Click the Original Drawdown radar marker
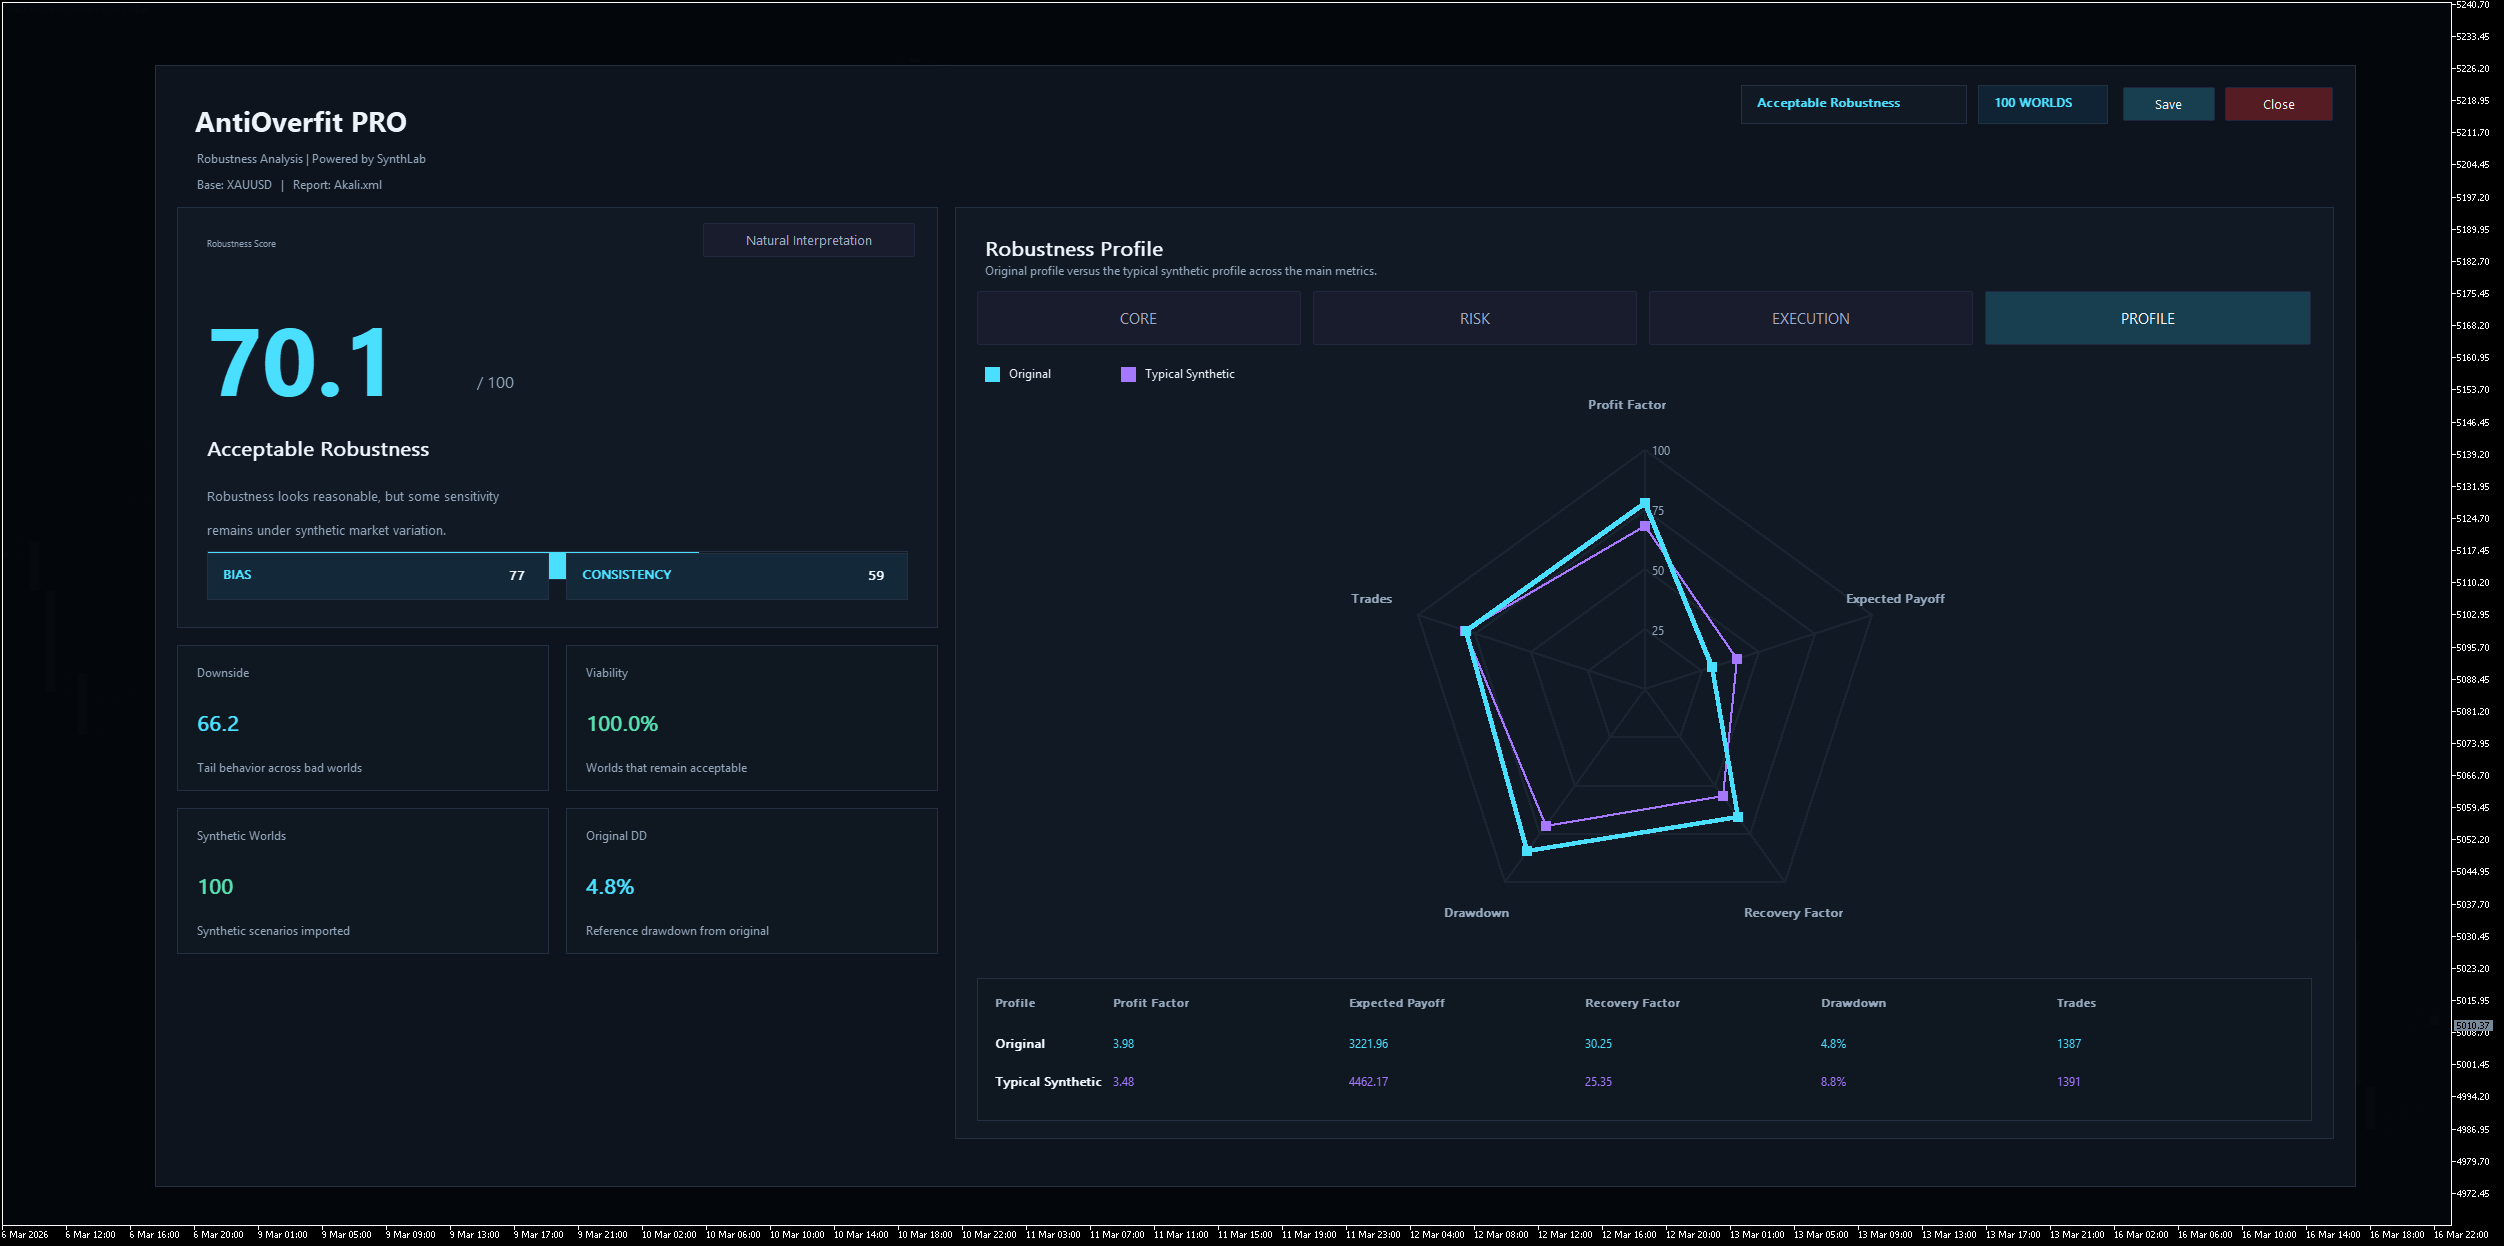Screen dimensions: 2504x1246 coord(1526,850)
